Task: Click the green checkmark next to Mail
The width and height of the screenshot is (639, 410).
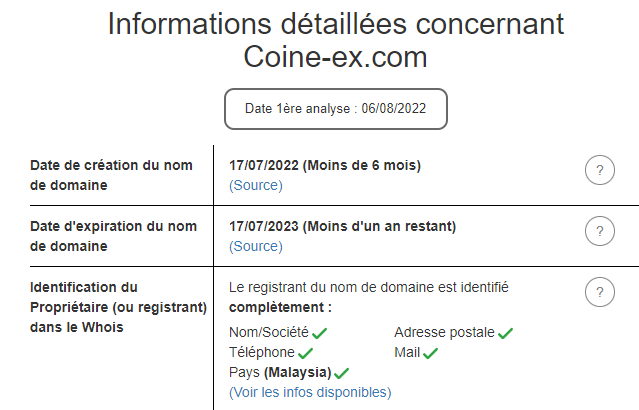Action: pyautogui.click(x=431, y=353)
